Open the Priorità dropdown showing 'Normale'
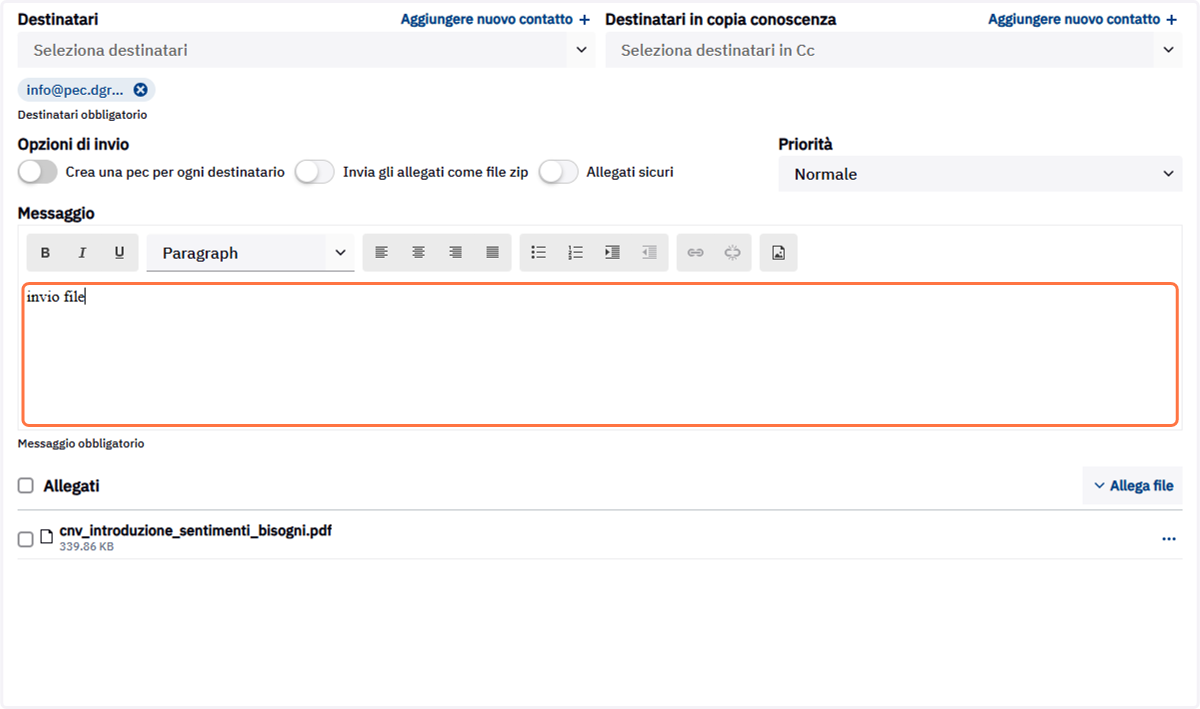1200x709 pixels. pyautogui.click(x=980, y=174)
